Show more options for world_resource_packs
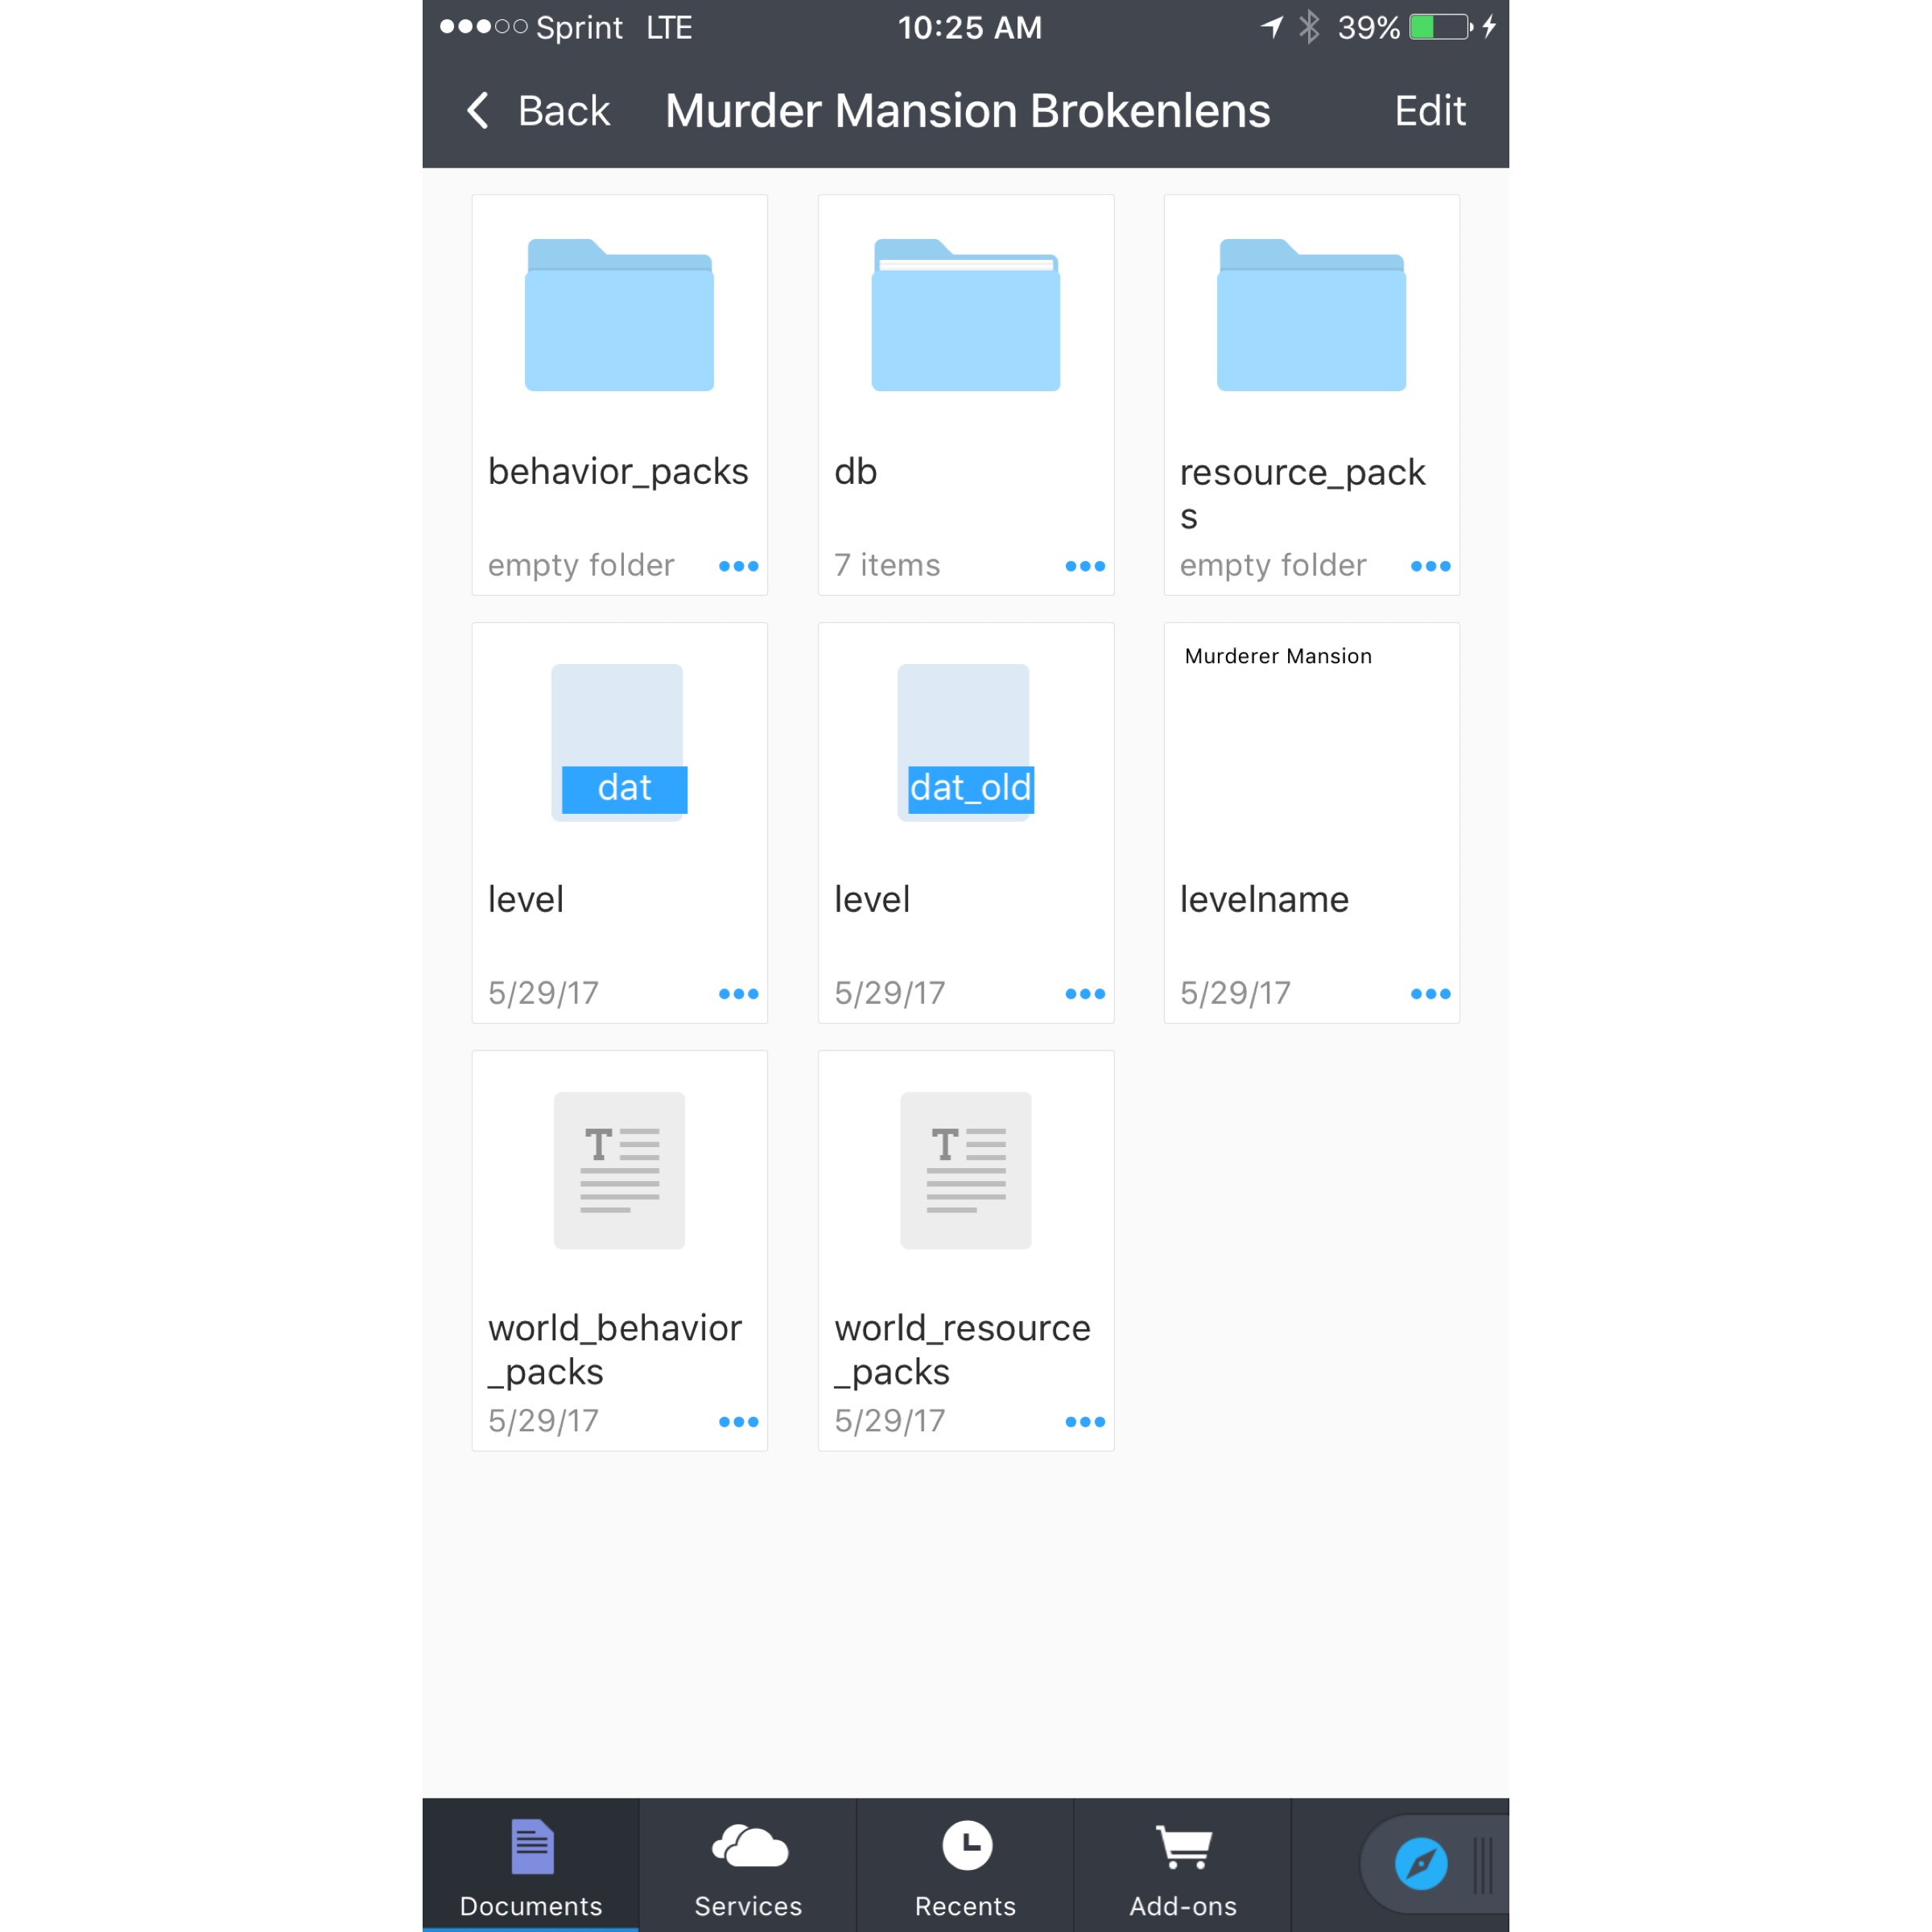1932x1932 pixels. 1085,1422
